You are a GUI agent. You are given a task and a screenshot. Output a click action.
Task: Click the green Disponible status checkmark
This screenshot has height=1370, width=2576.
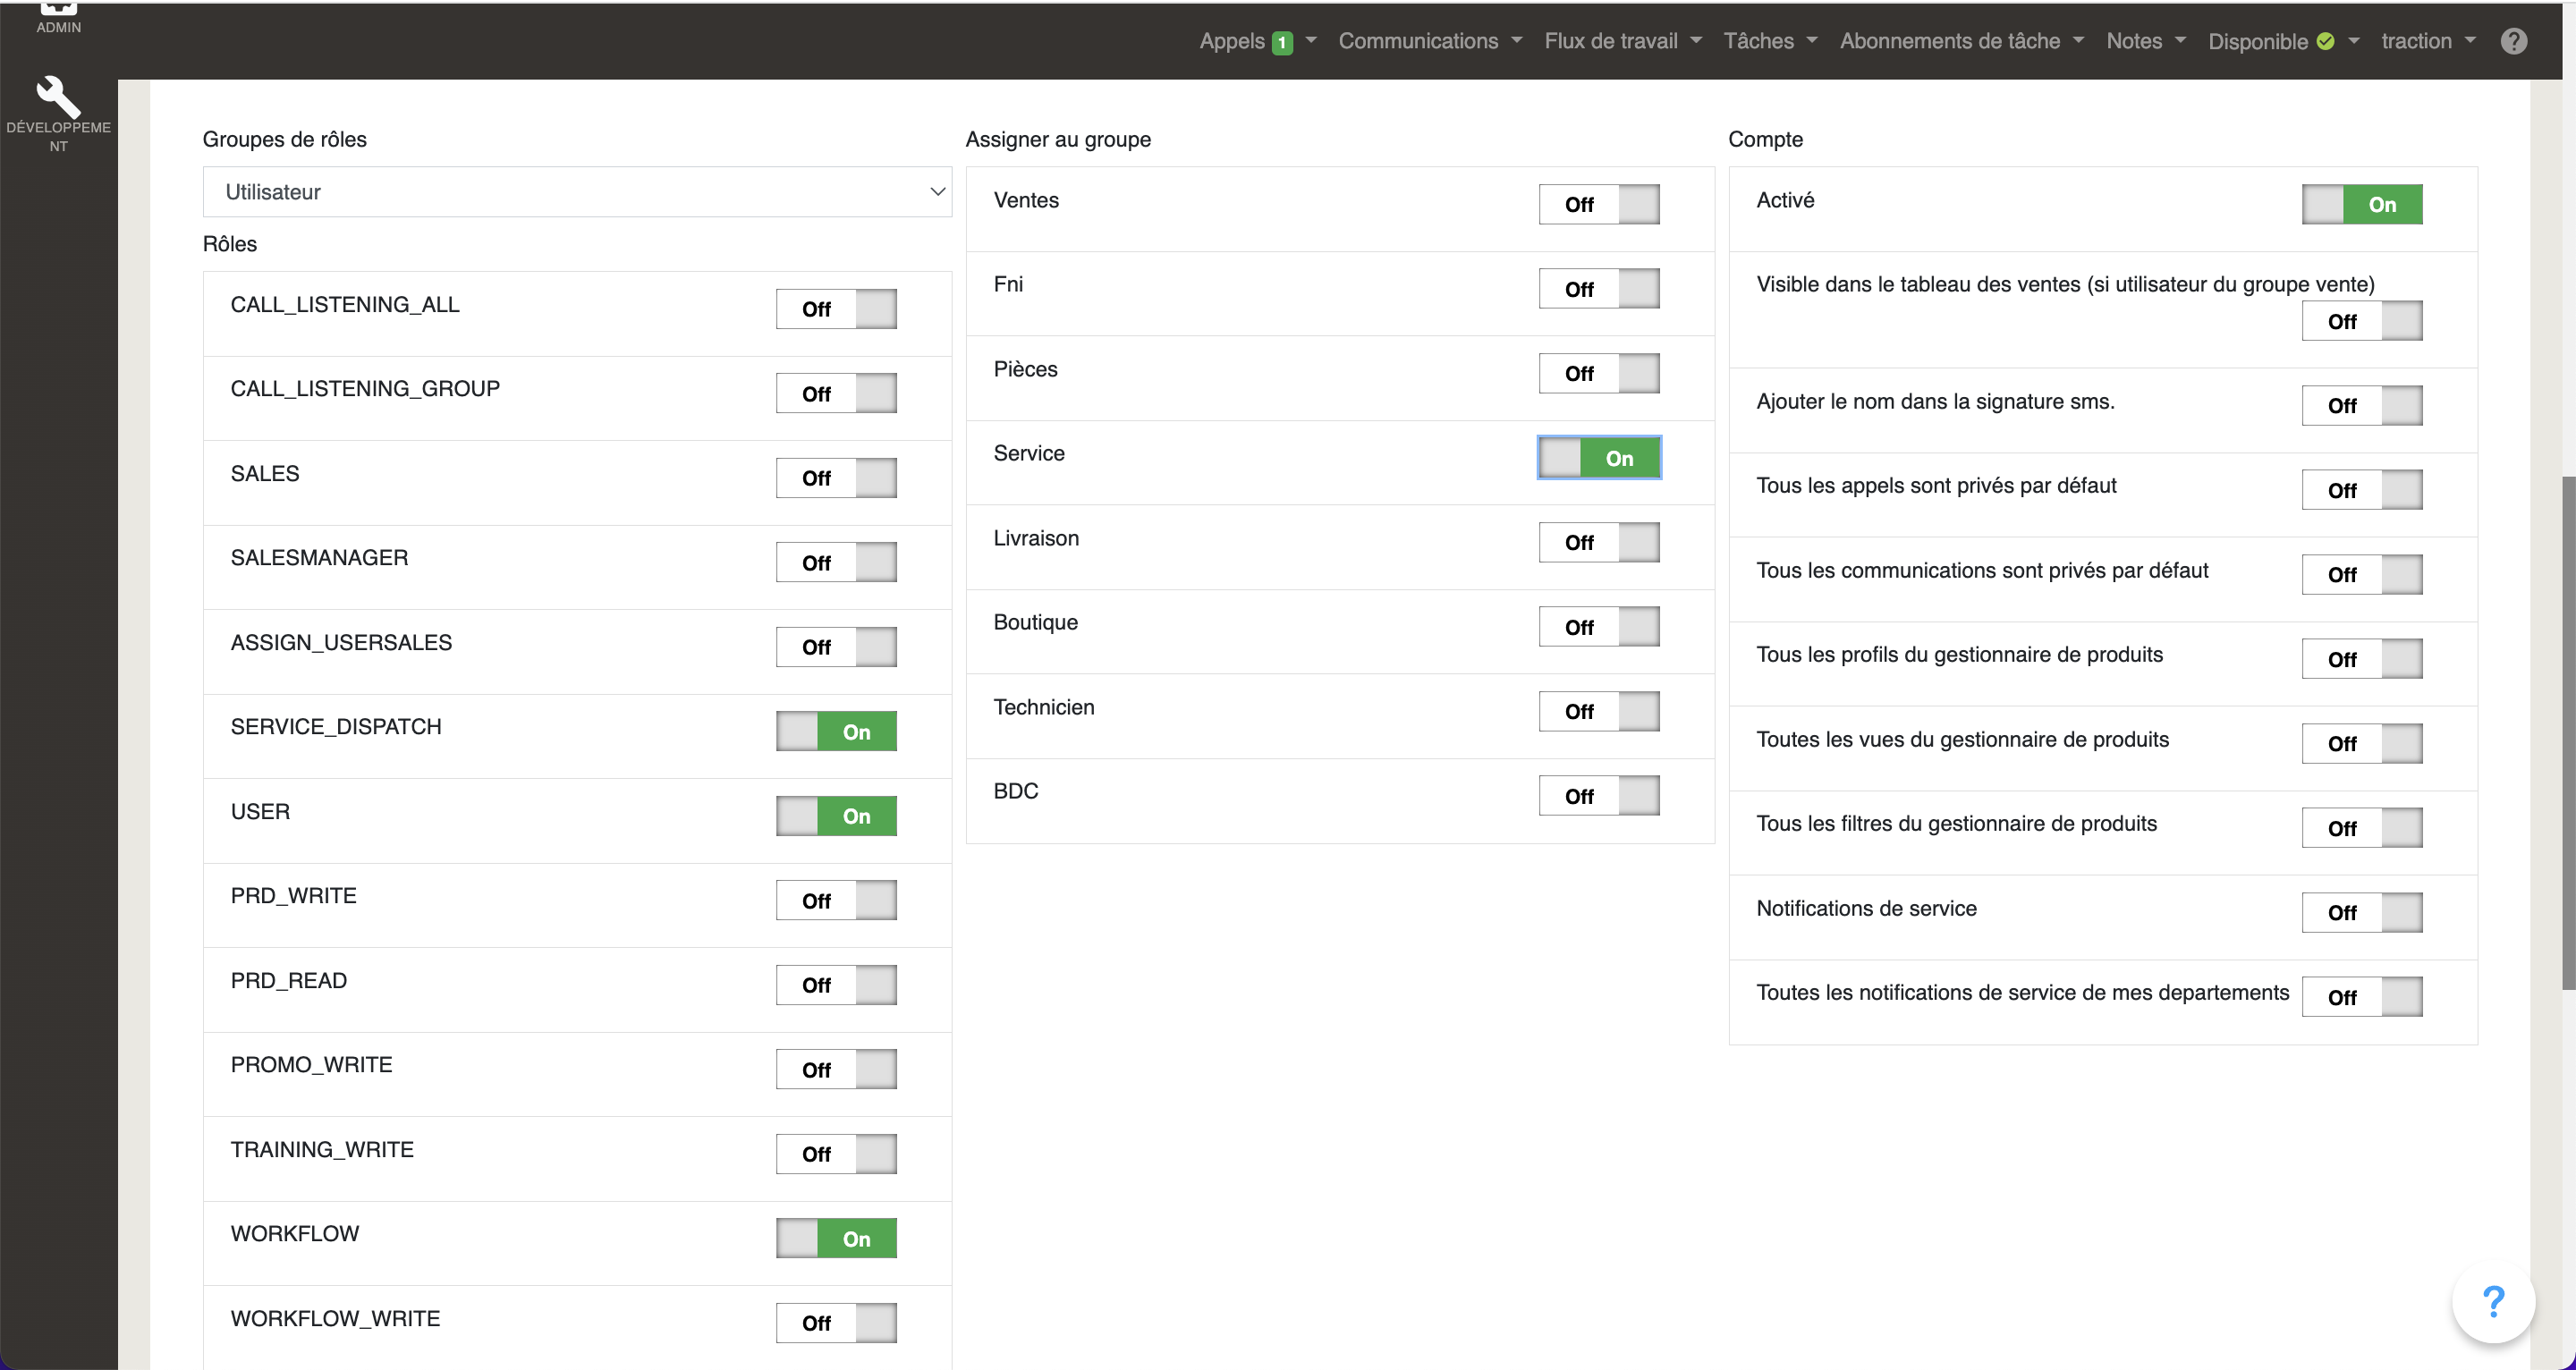pyautogui.click(x=2325, y=41)
